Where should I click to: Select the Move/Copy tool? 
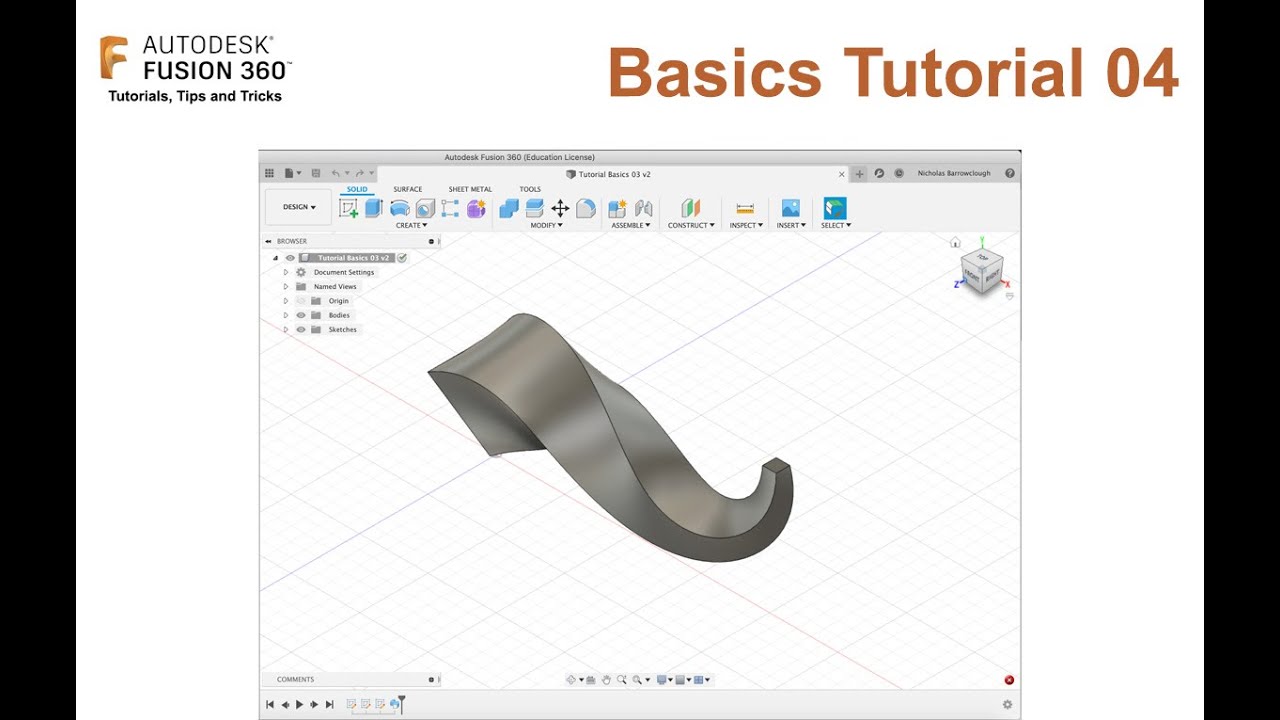560,208
